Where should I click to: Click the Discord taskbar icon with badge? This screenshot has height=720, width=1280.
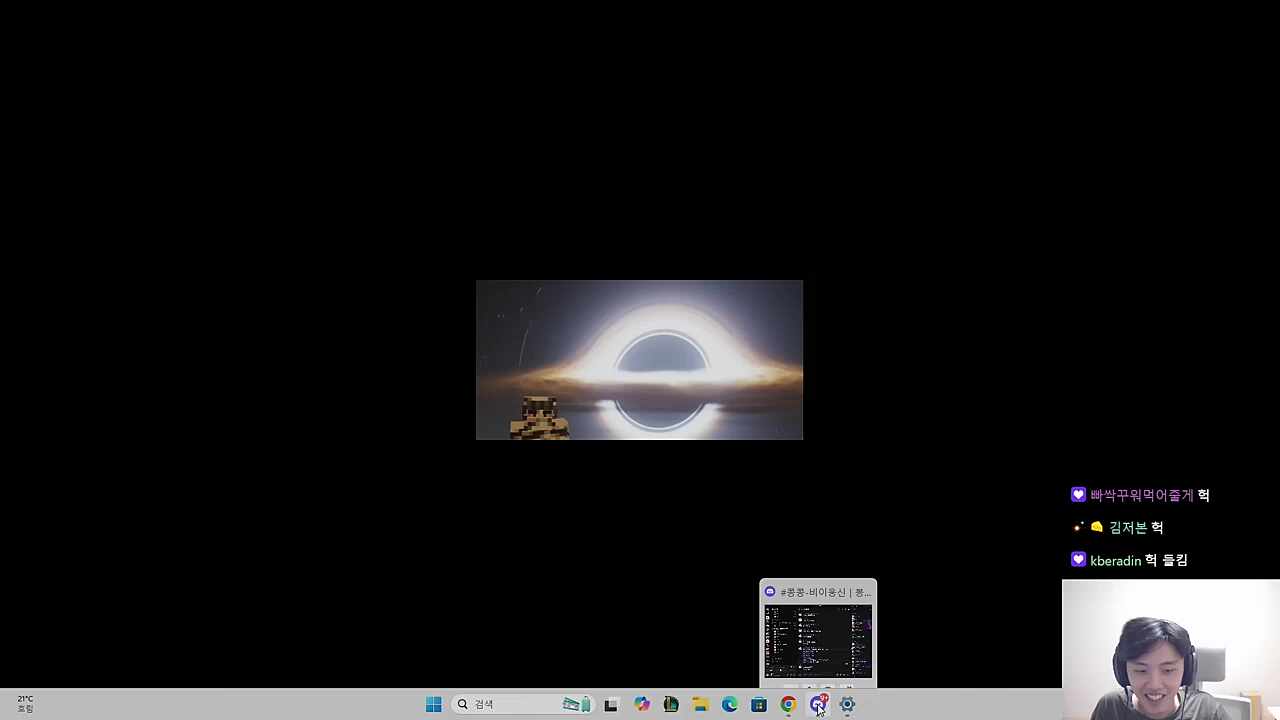click(x=818, y=704)
